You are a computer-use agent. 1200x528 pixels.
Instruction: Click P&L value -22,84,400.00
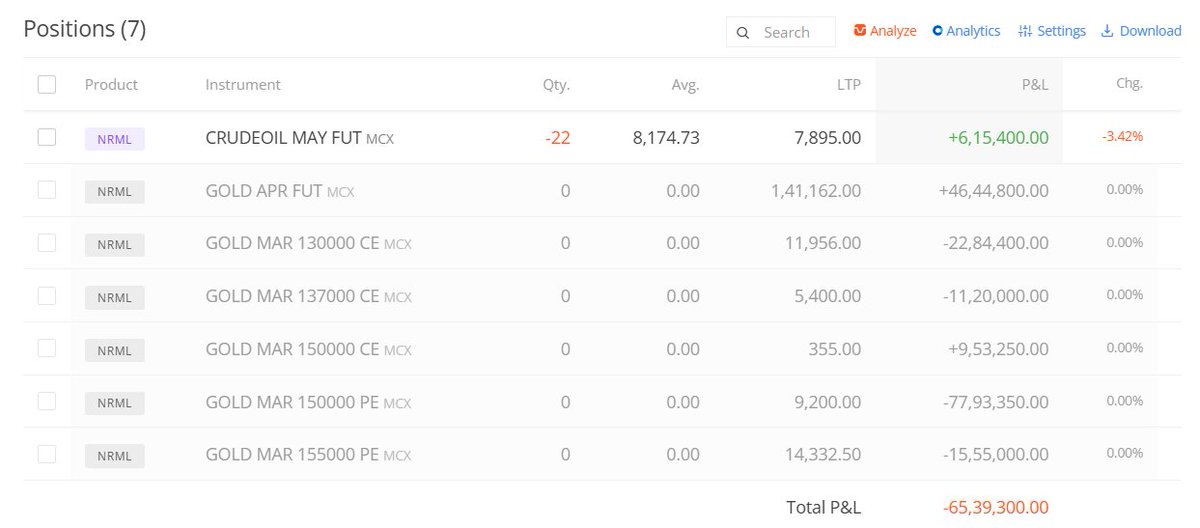(996, 243)
